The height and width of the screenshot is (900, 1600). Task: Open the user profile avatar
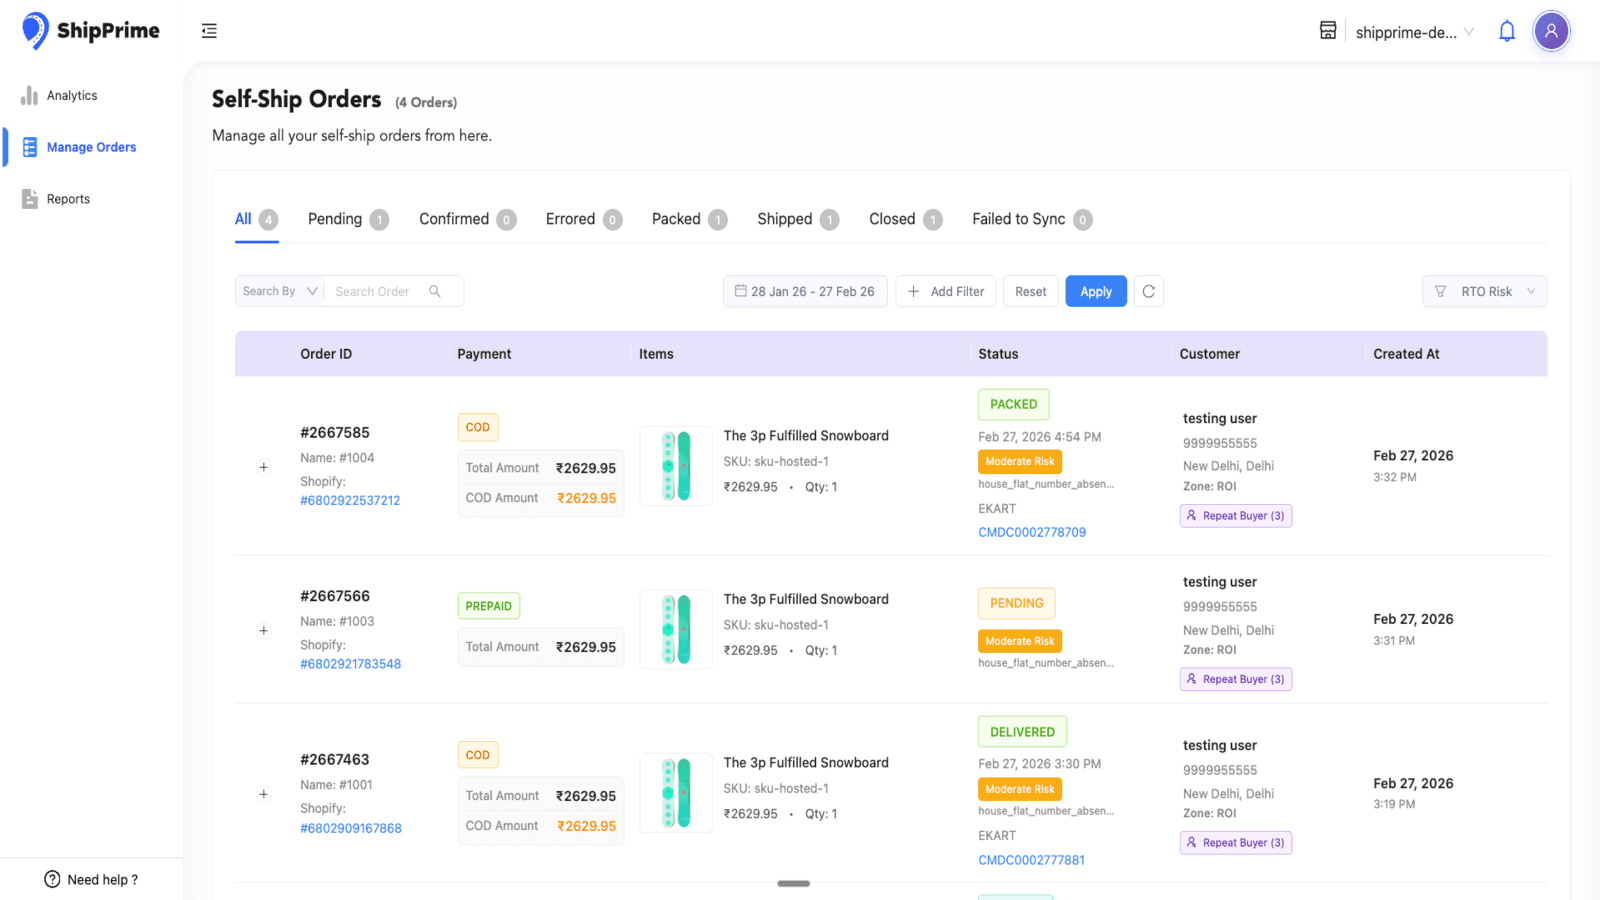[1551, 31]
